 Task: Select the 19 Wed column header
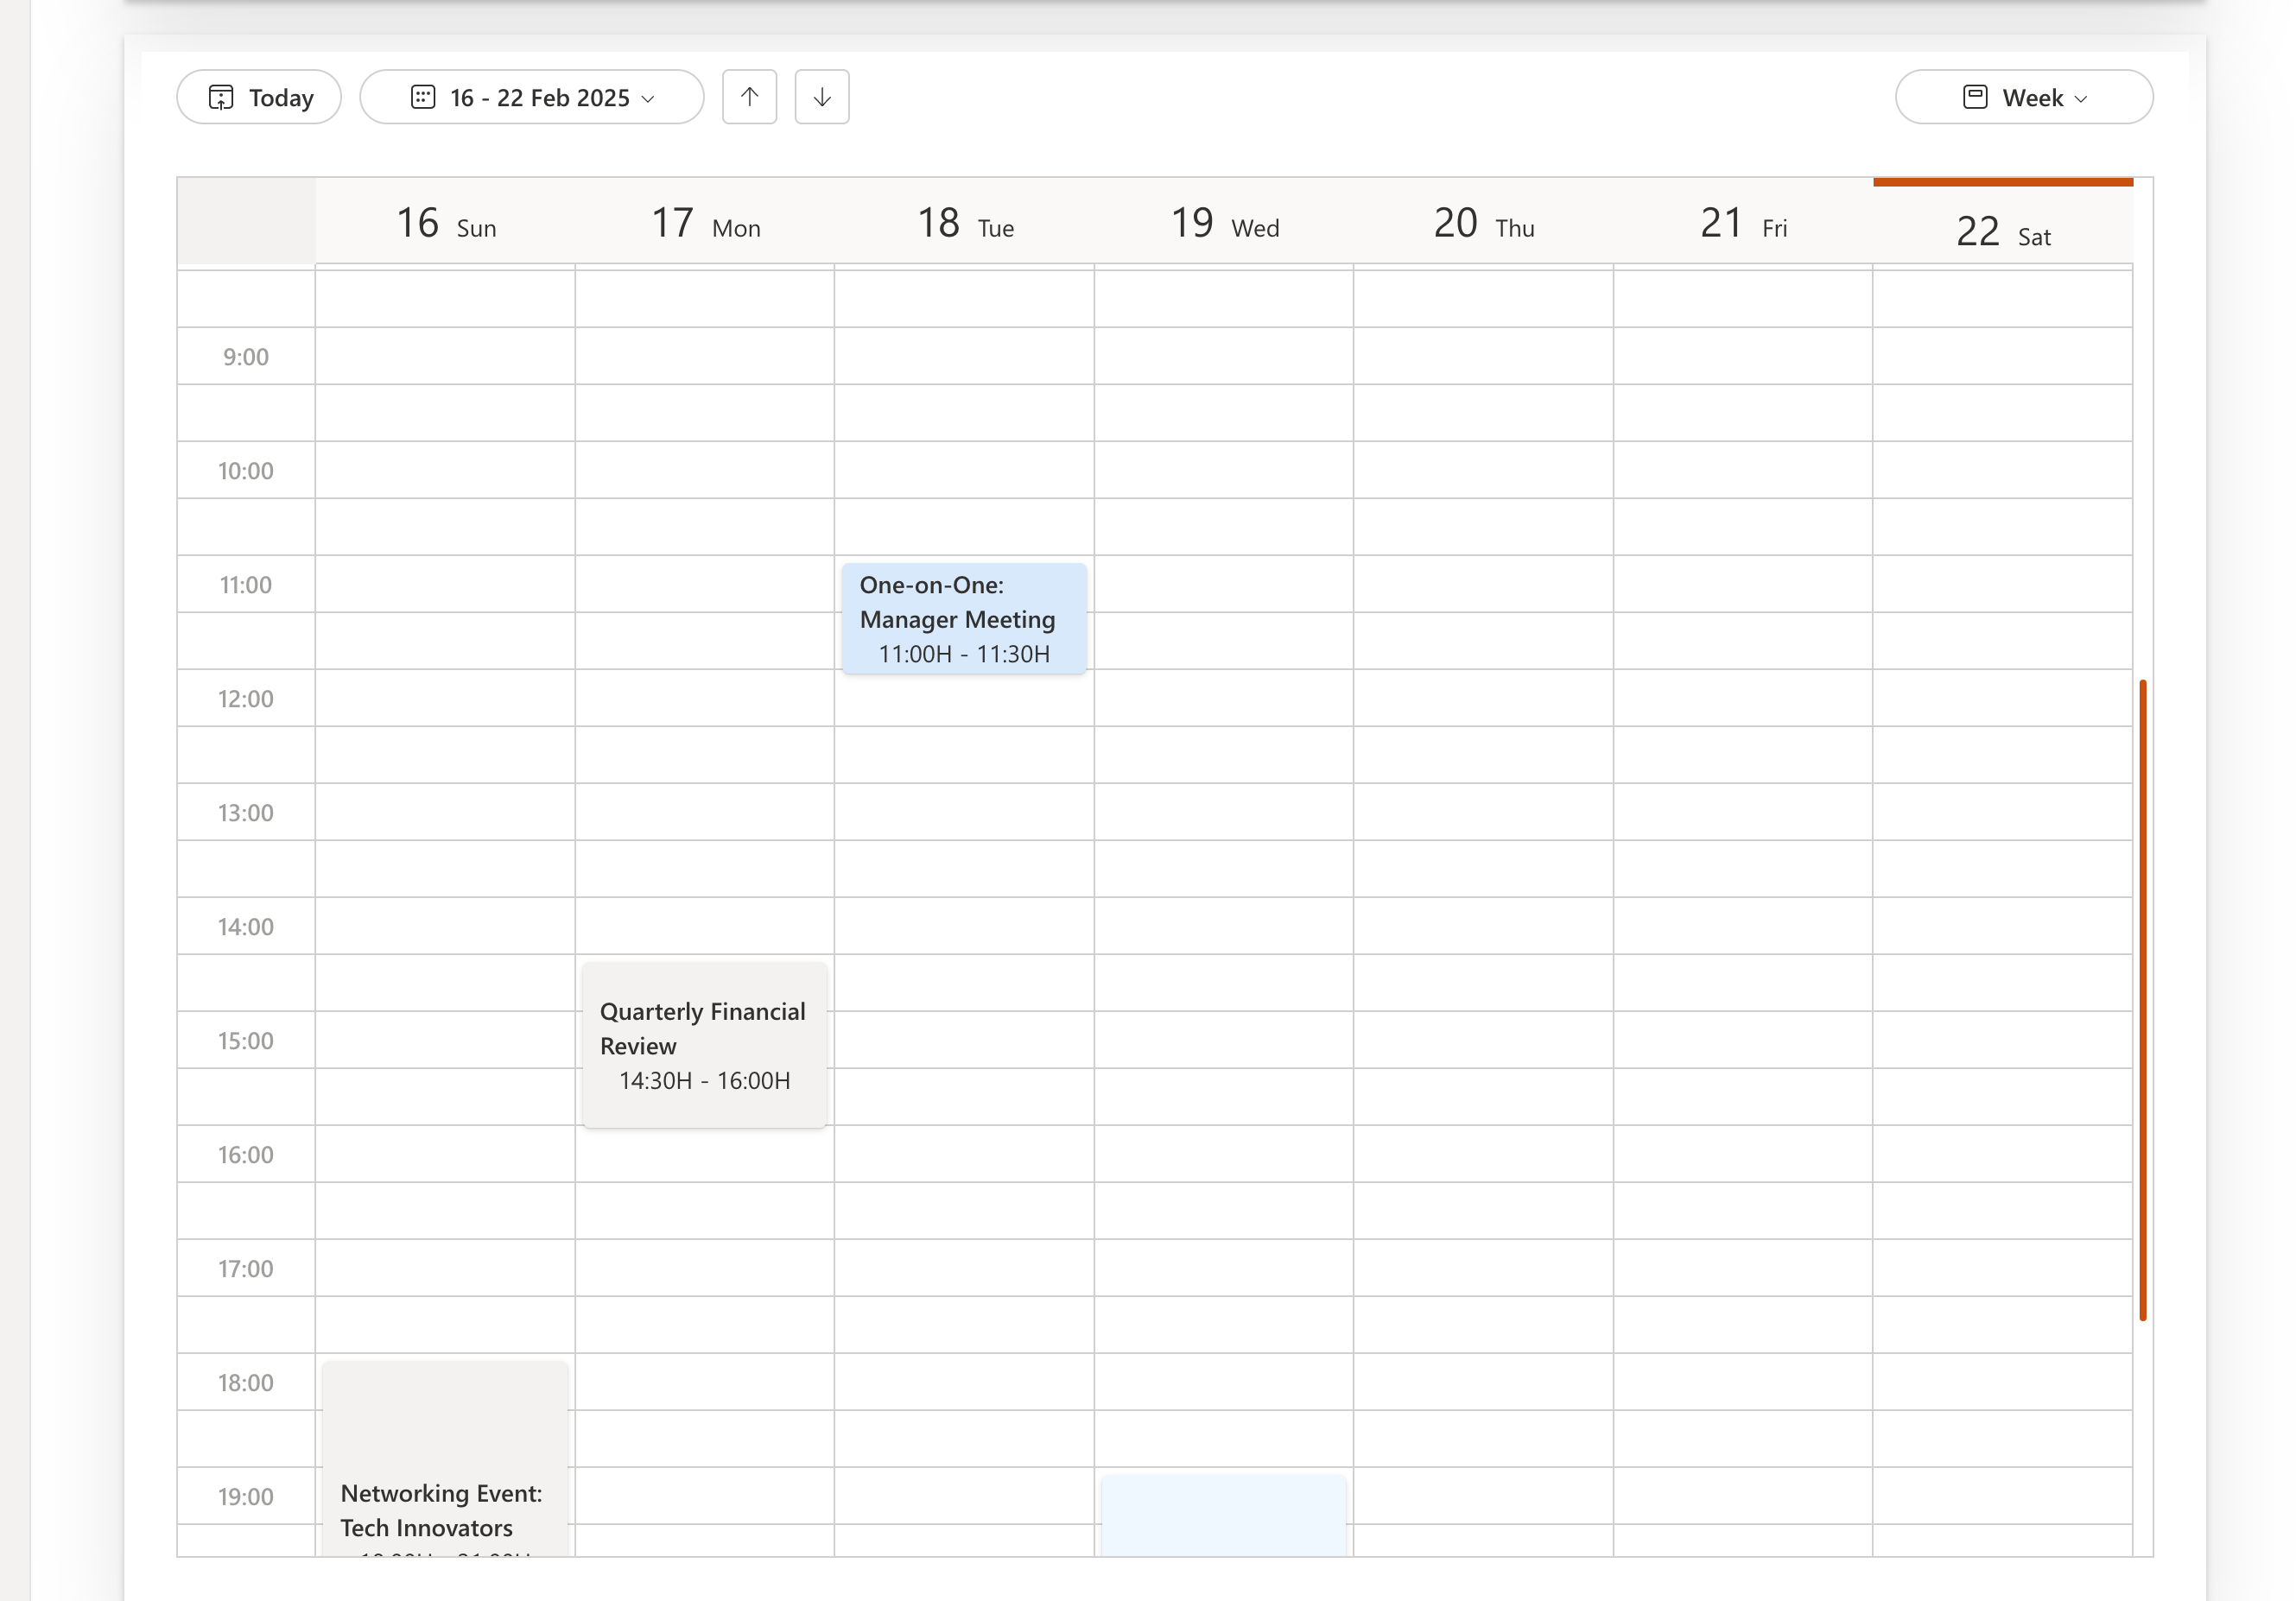[x=1223, y=223]
